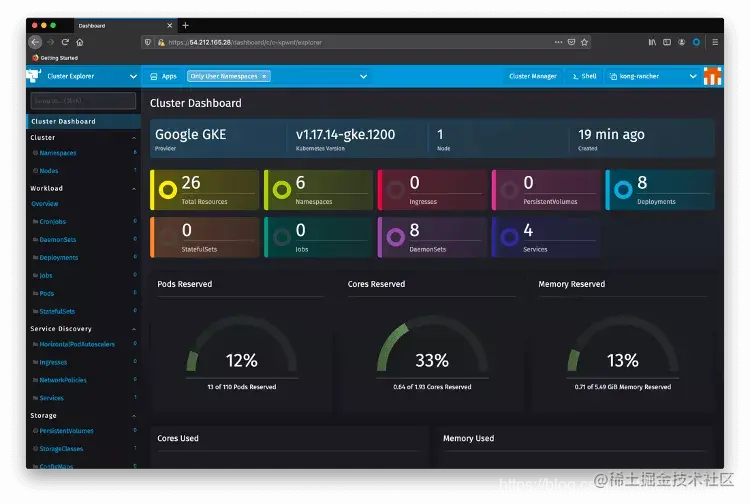The height and width of the screenshot is (504, 750).
Task: Click the browser forward arrow
Action: pos(51,42)
